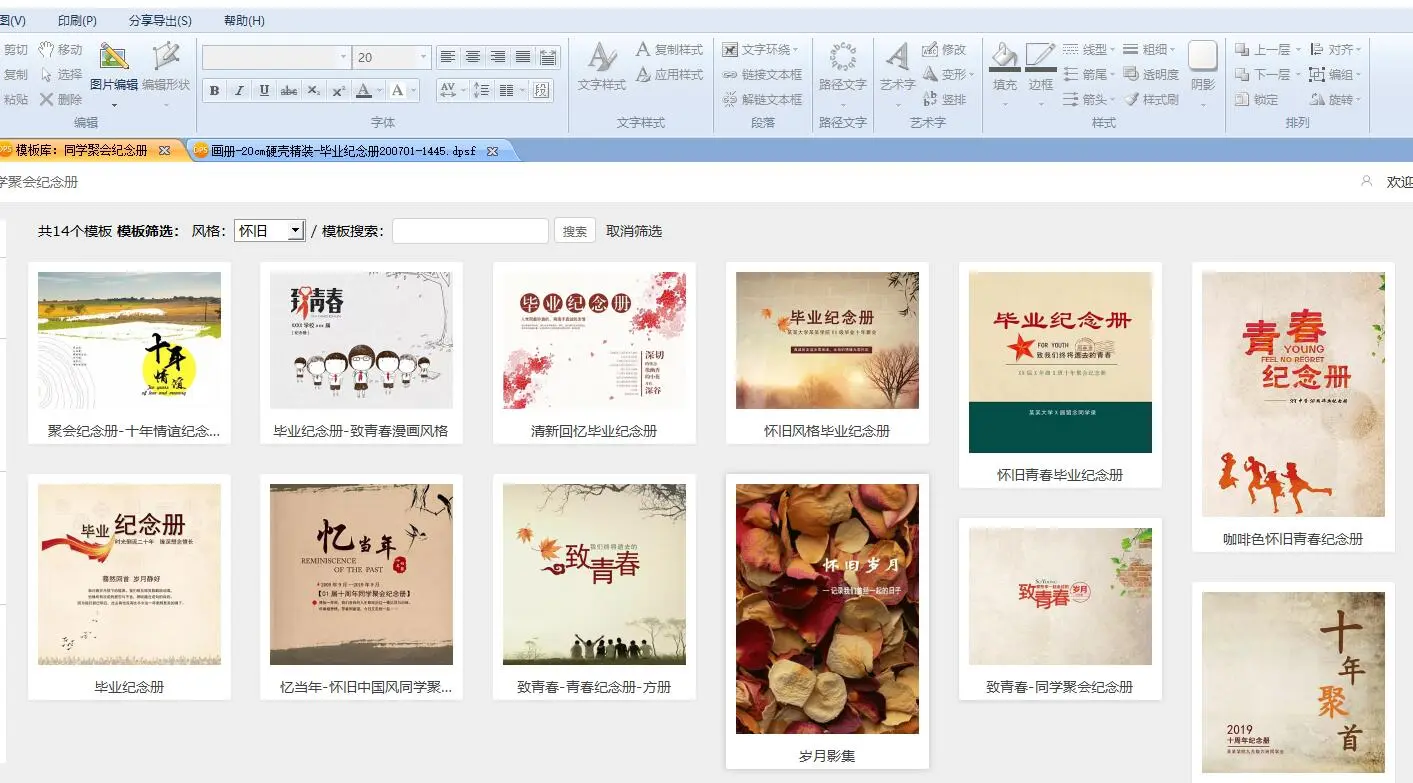Toggle underline text formatting
This screenshot has height=783, width=1413.
[264, 91]
